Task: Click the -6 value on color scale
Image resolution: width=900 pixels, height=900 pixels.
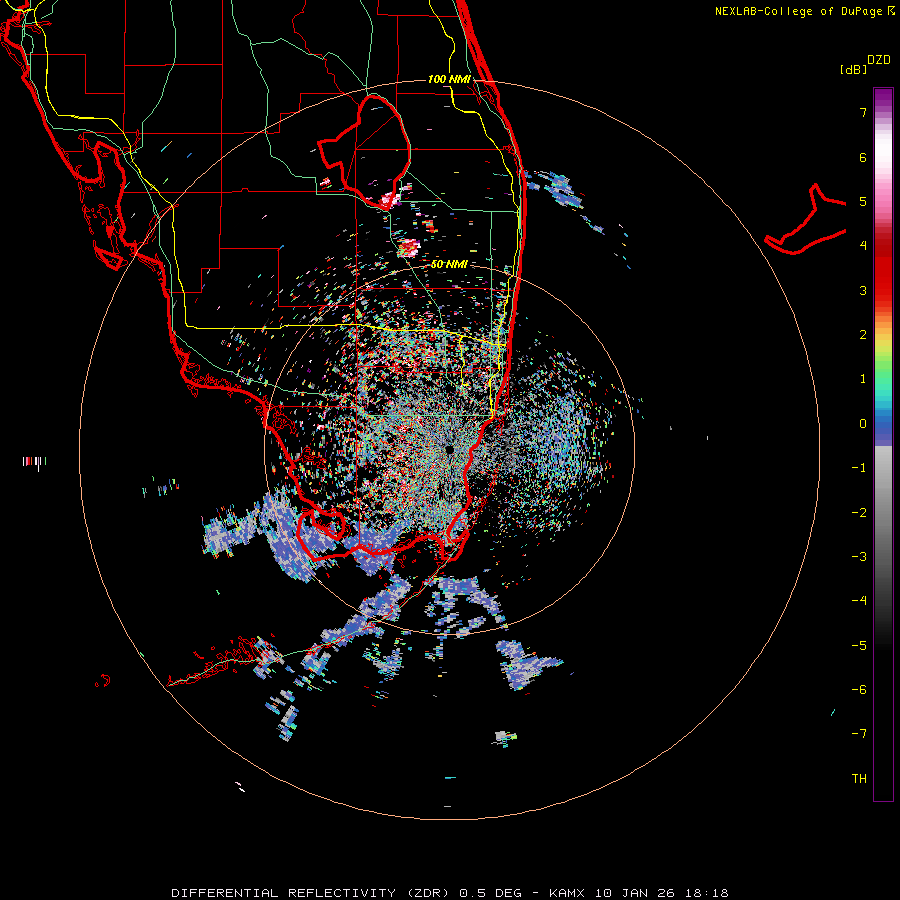Action: point(859,690)
